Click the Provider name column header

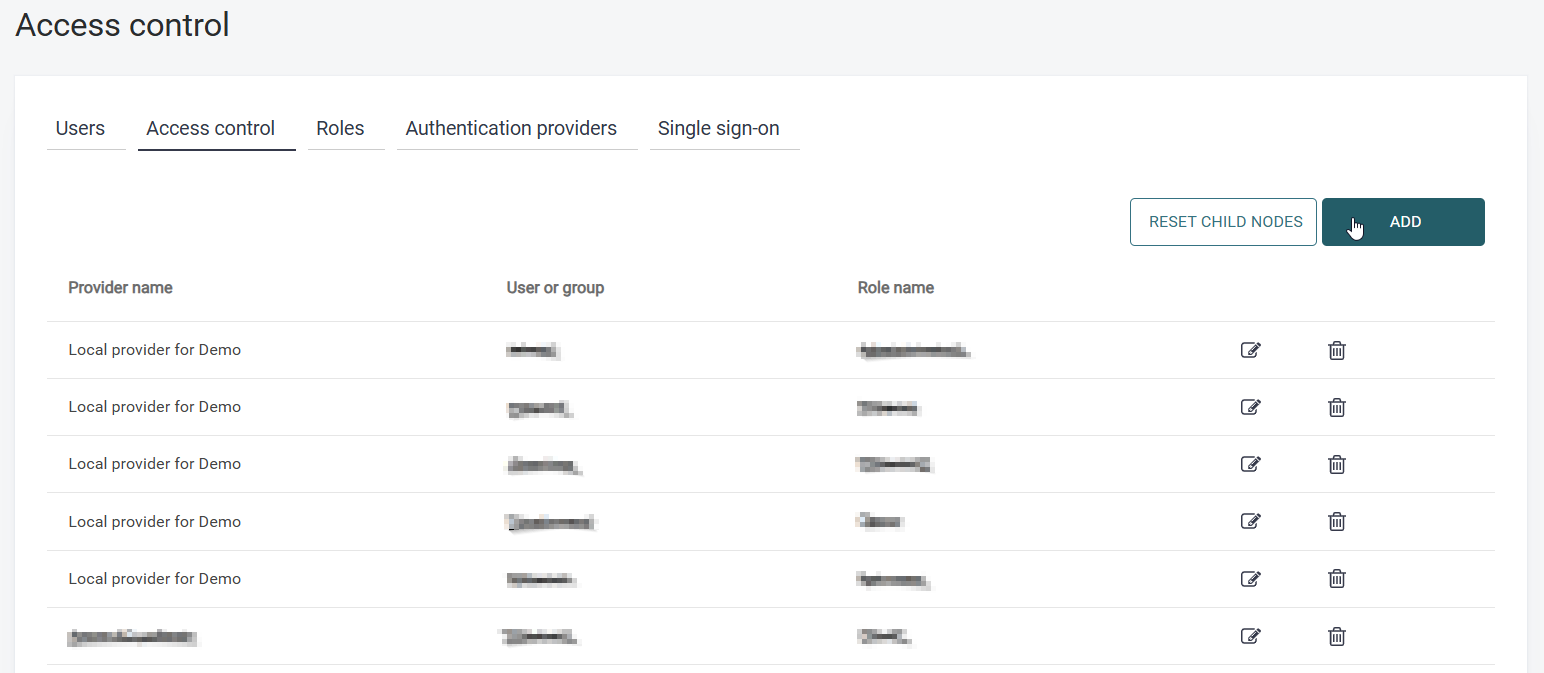pyautogui.click(x=120, y=288)
